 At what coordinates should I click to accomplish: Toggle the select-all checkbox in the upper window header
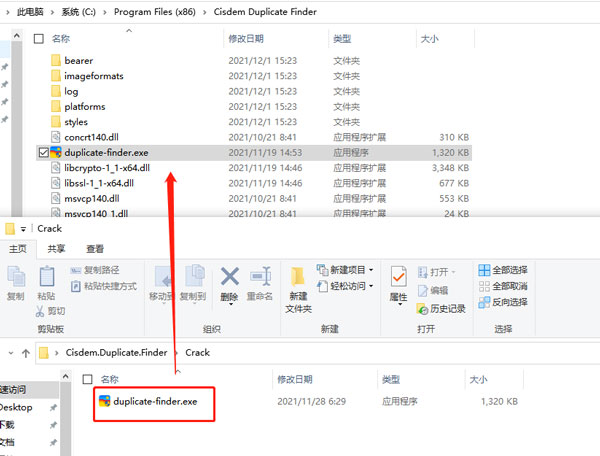tap(39, 39)
